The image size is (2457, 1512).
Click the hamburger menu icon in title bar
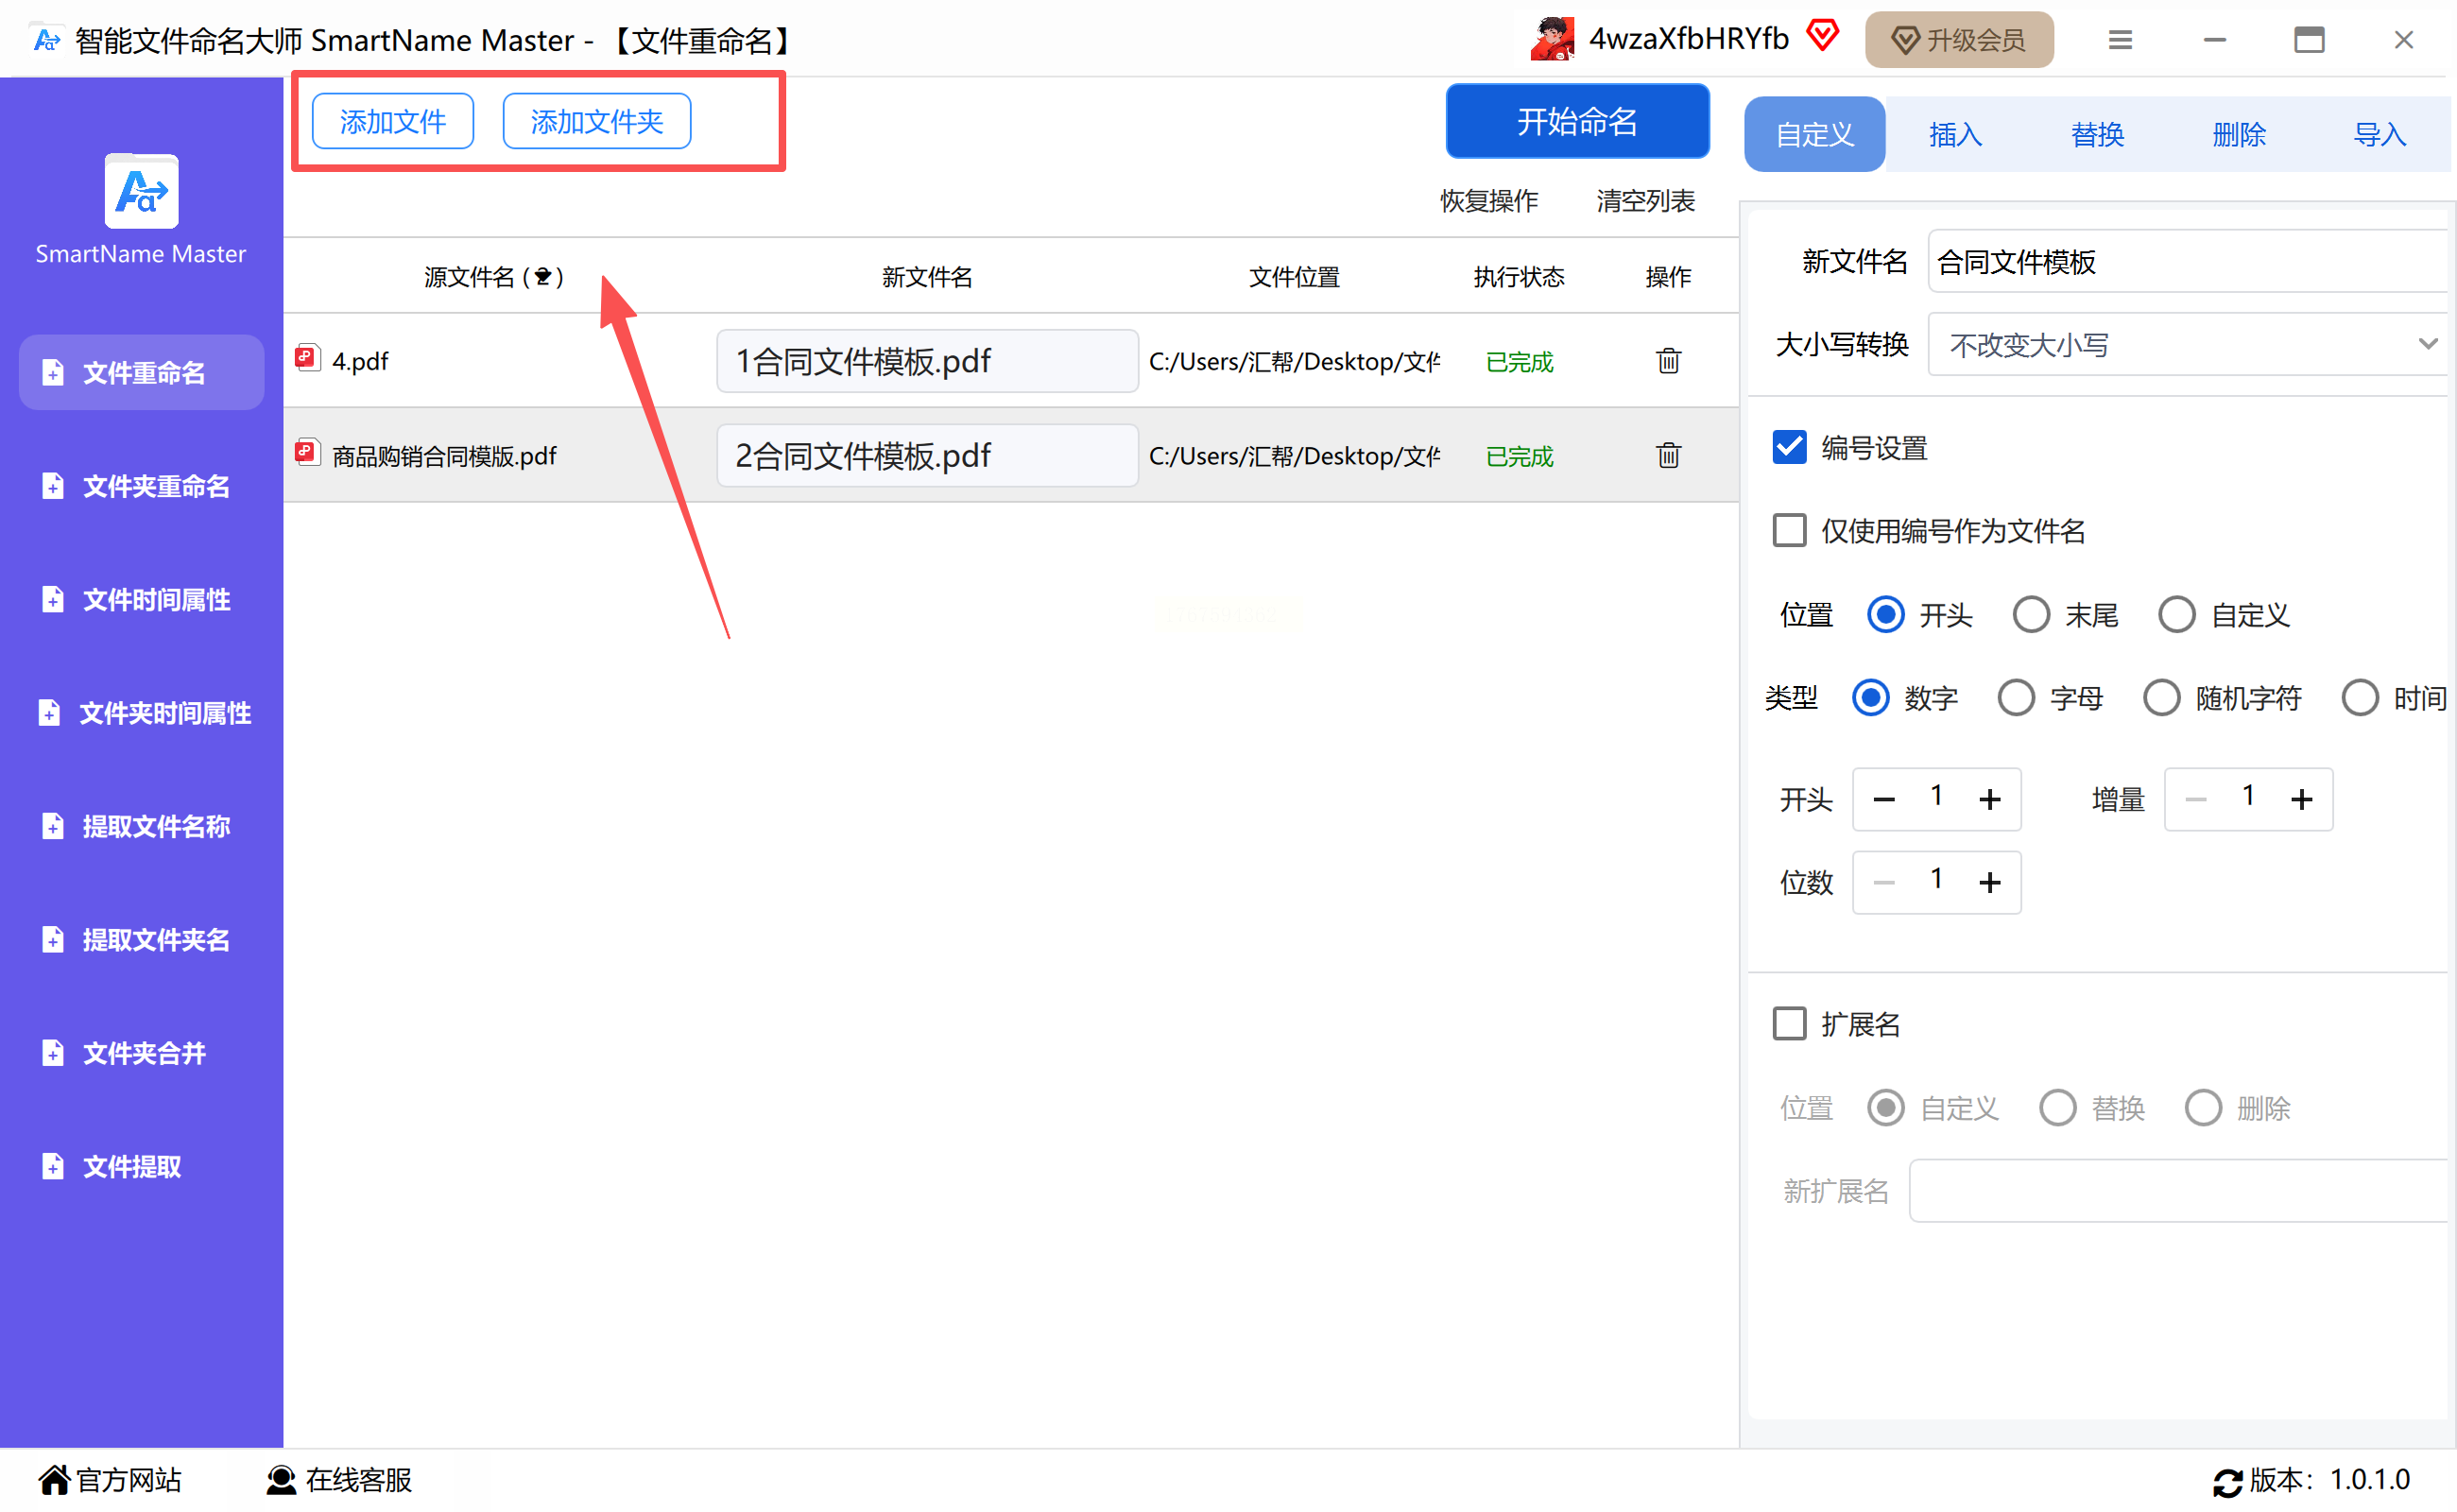click(2120, 40)
